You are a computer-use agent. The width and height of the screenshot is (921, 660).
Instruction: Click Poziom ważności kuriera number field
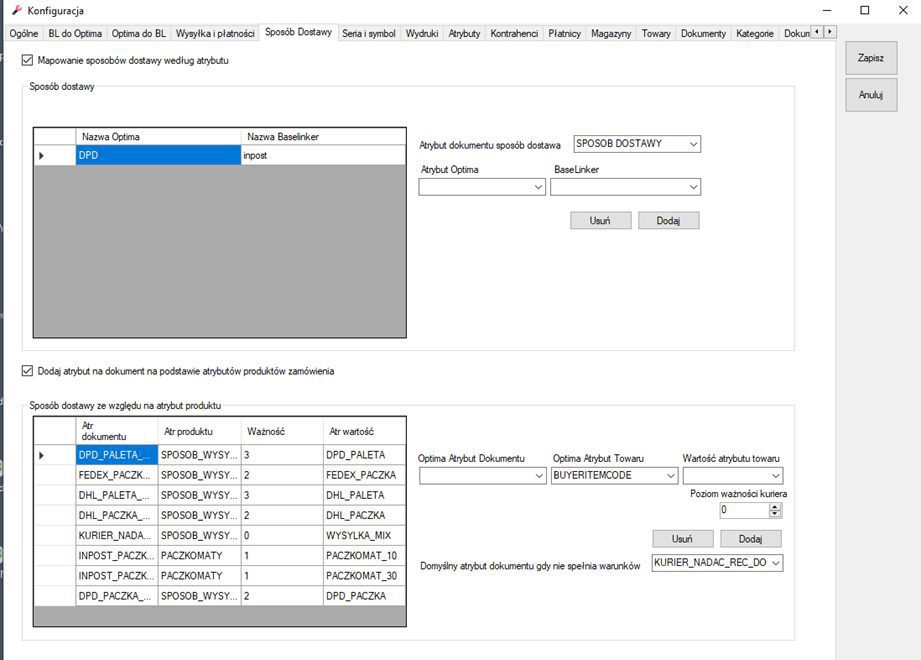[744, 510]
